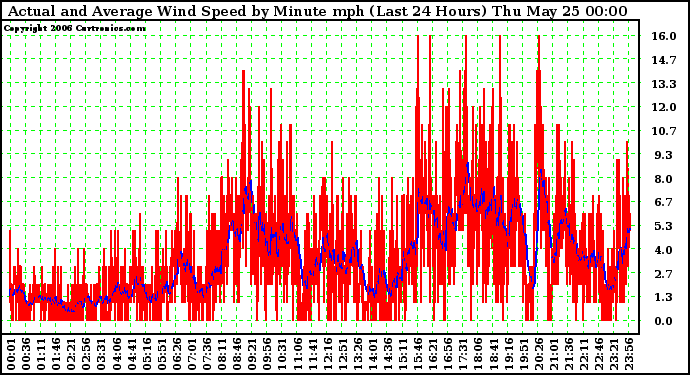Viewport: 690px width, 375px height.
Task: Select the 14.7 y-axis label
Action: coord(664,60)
